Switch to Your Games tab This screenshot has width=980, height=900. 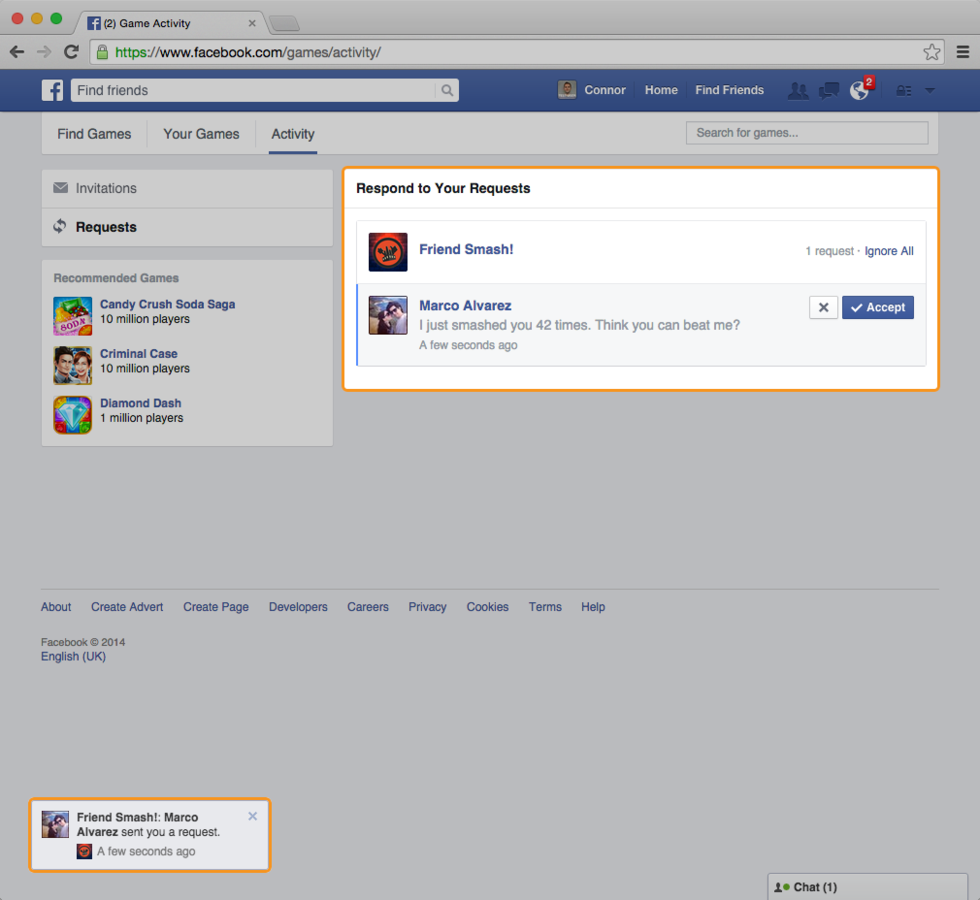pos(201,134)
